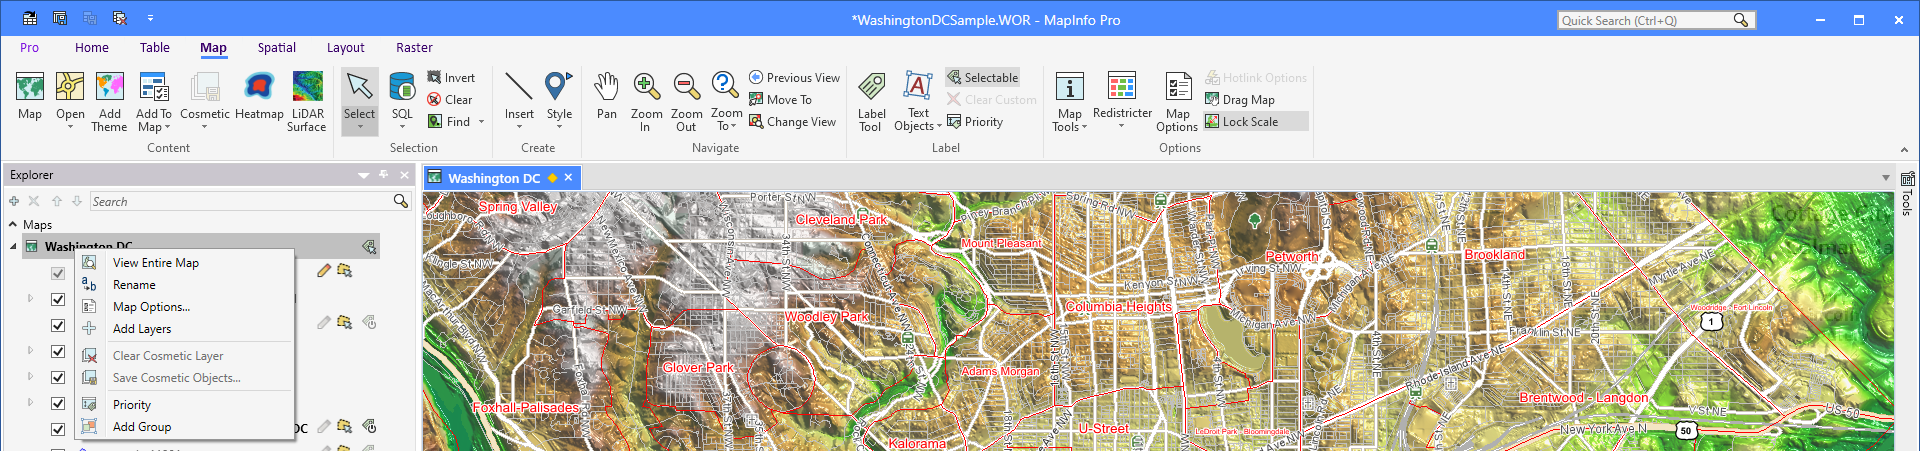Select Map Options... in context menu
1920x451 pixels.
click(x=185, y=307)
